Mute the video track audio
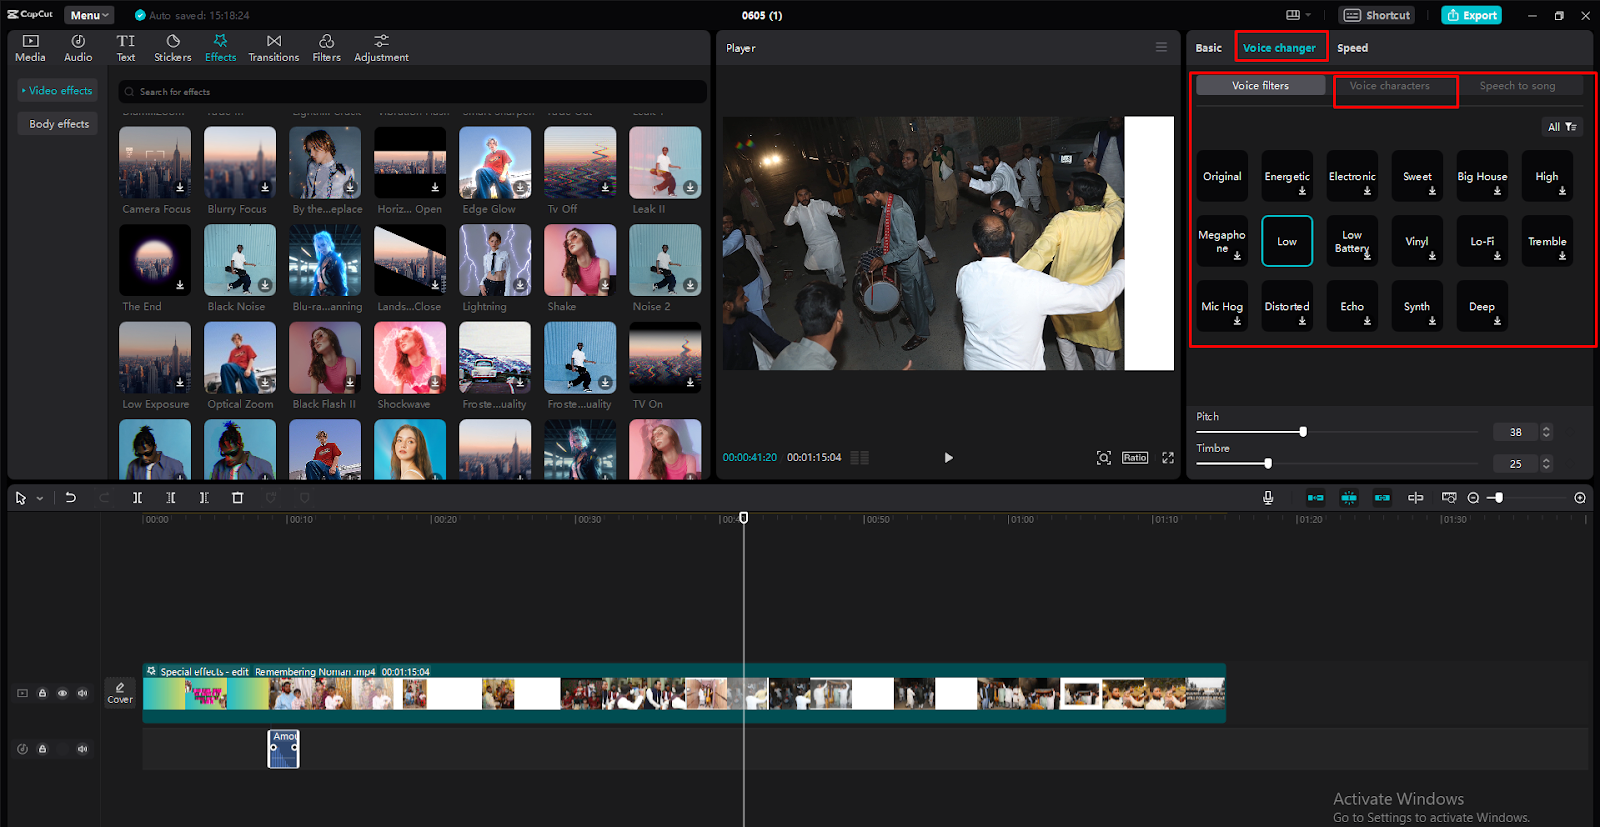The height and width of the screenshot is (827, 1600). pos(82,692)
